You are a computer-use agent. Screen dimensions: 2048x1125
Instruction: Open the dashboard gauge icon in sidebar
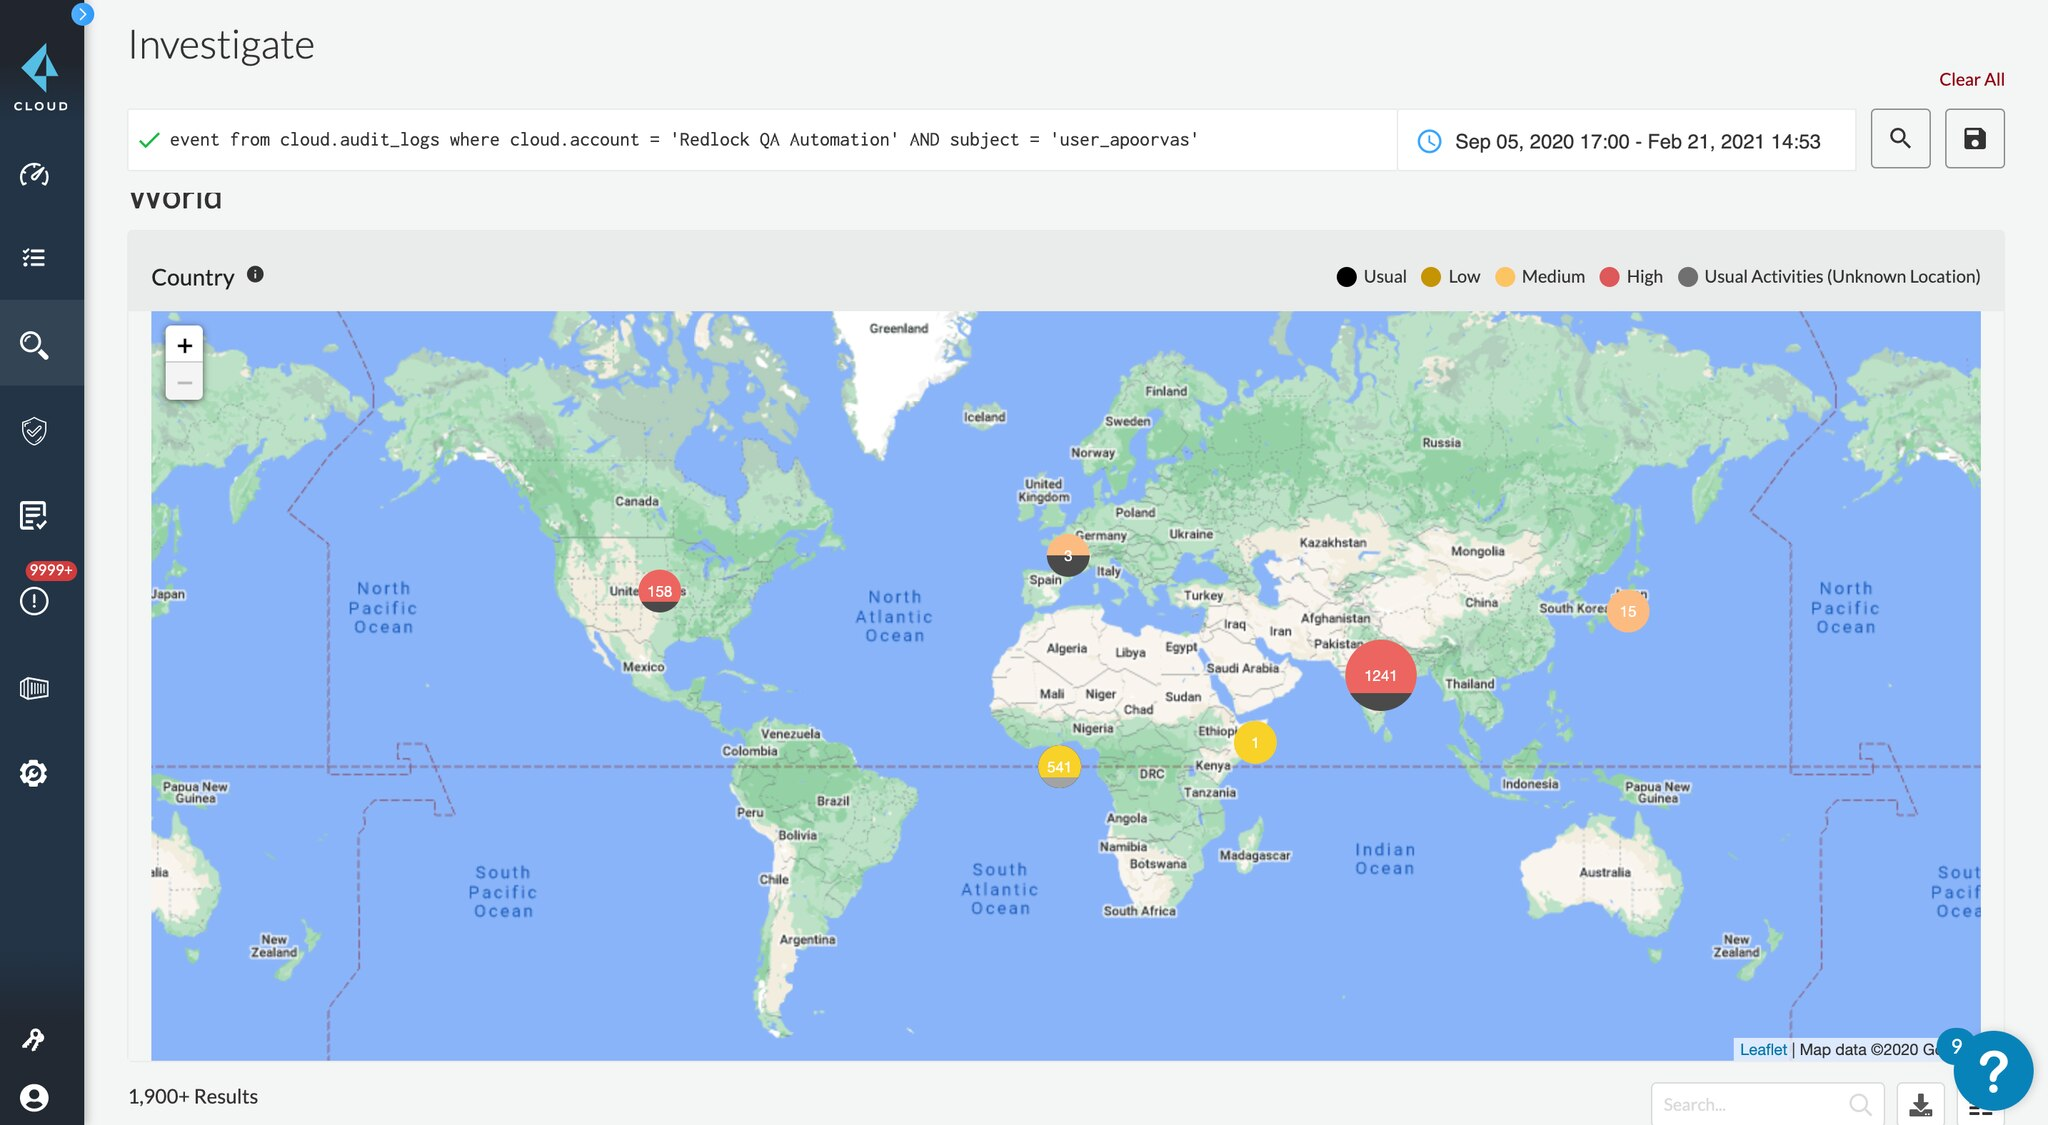point(34,175)
